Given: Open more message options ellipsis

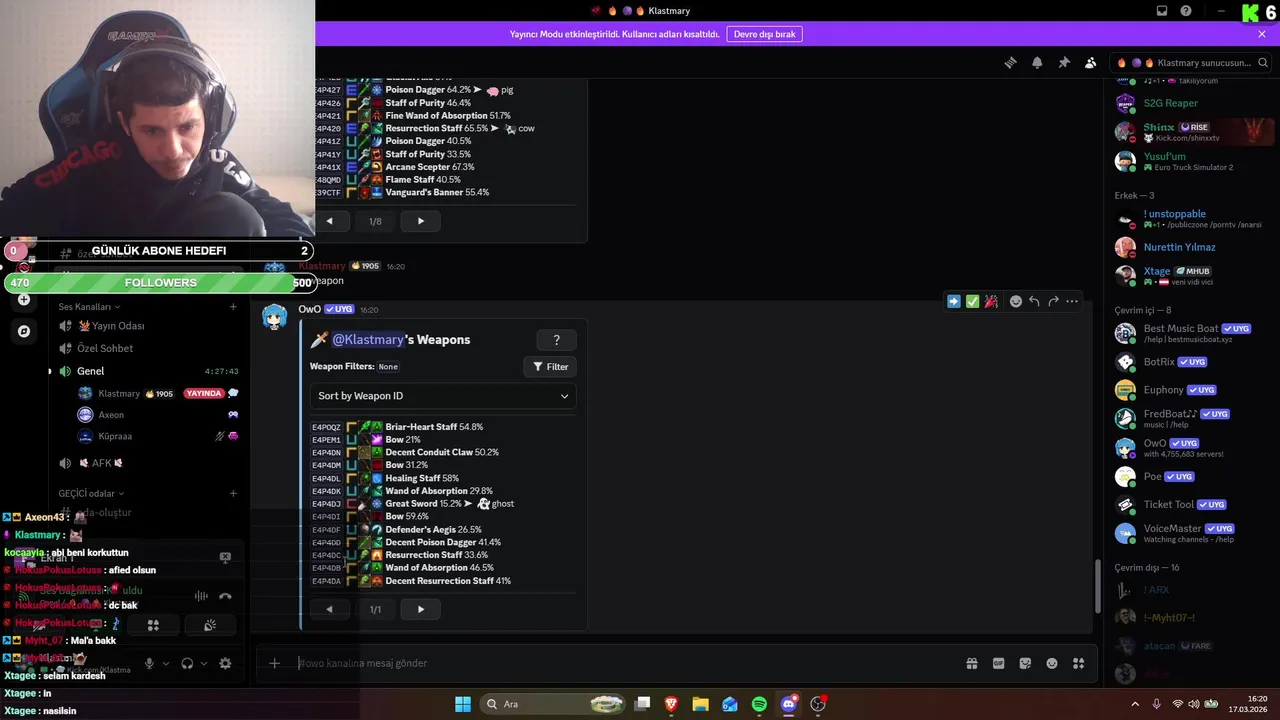Looking at the screenshot, I should pyautogui.click(x=1072, y=301).
